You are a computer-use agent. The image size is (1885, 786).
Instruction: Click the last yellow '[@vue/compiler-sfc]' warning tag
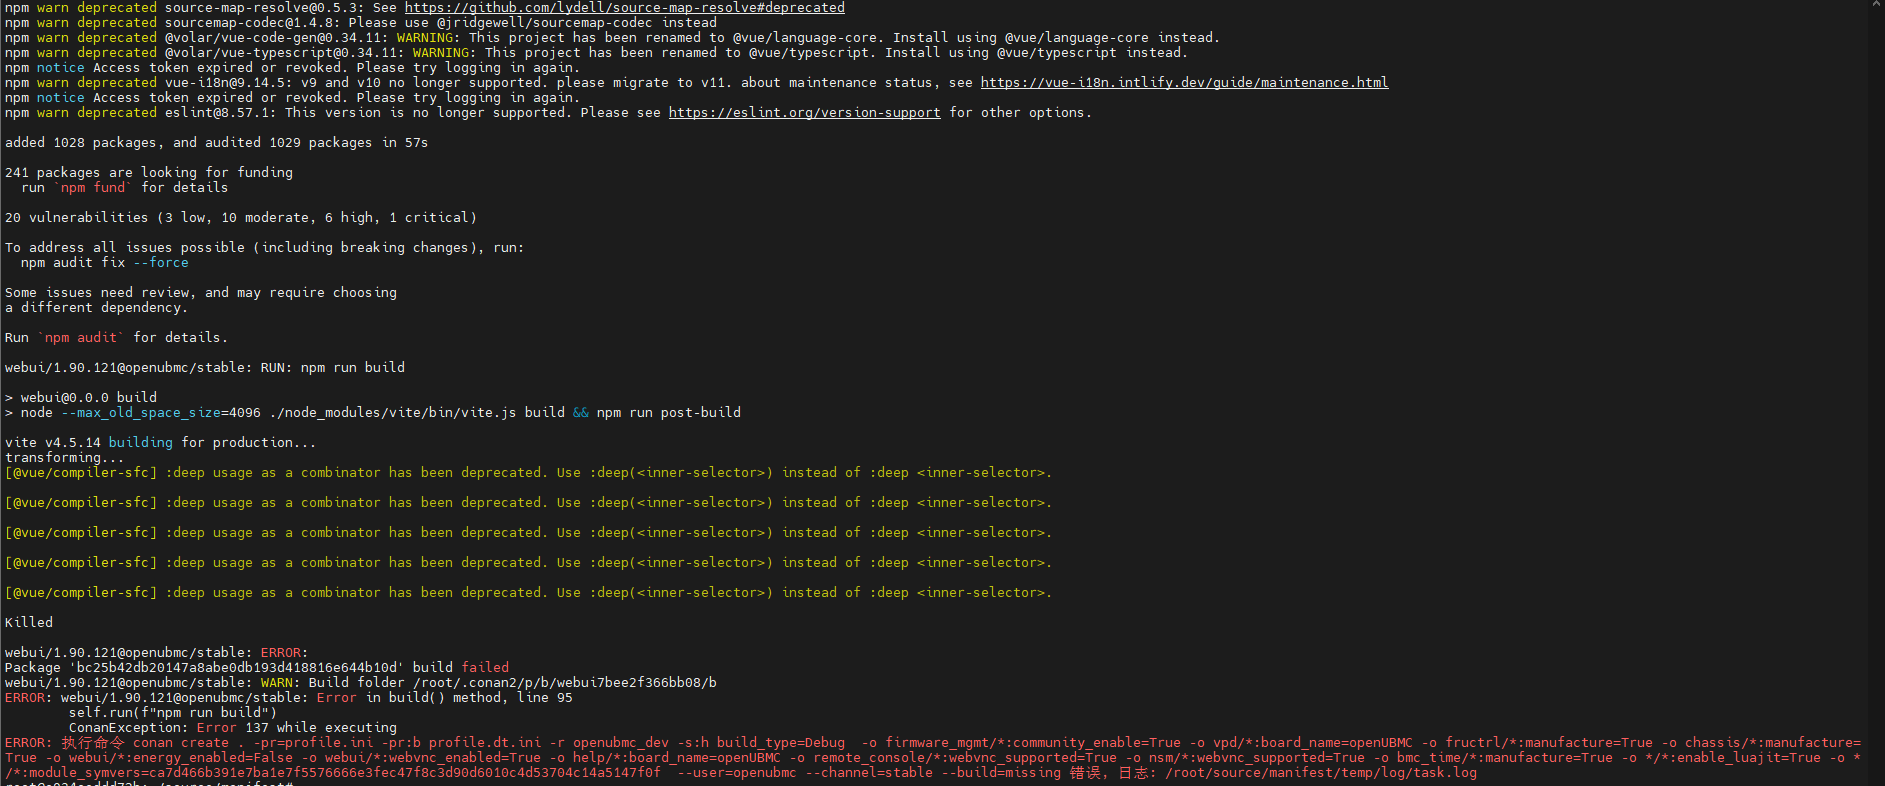81,593
